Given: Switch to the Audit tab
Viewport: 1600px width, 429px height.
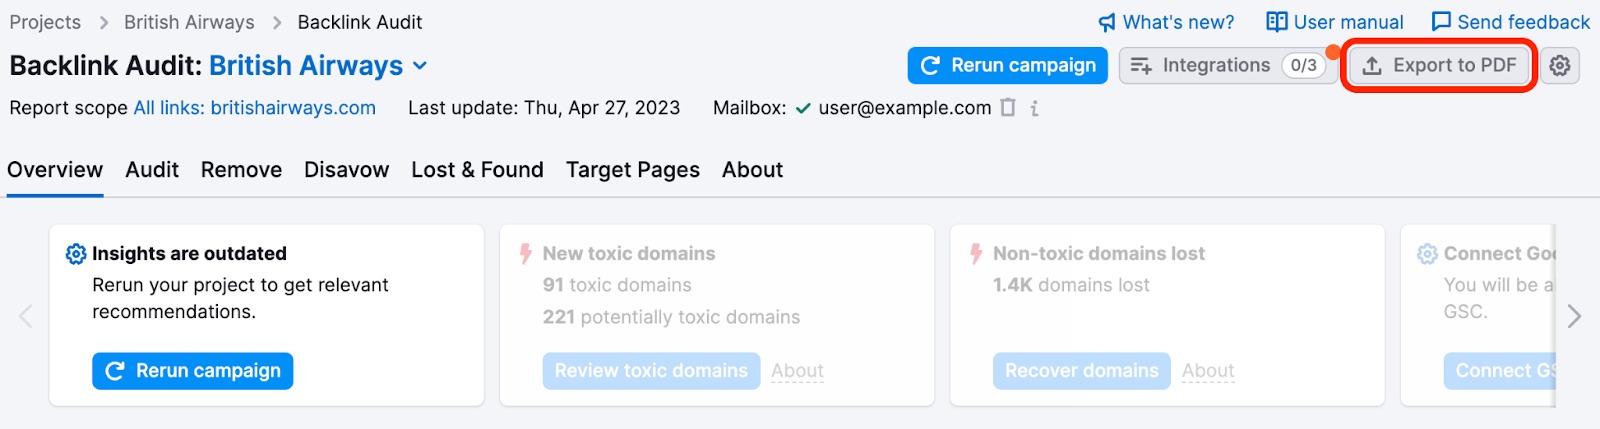Looking at the screenshot, I should point(152,170).
